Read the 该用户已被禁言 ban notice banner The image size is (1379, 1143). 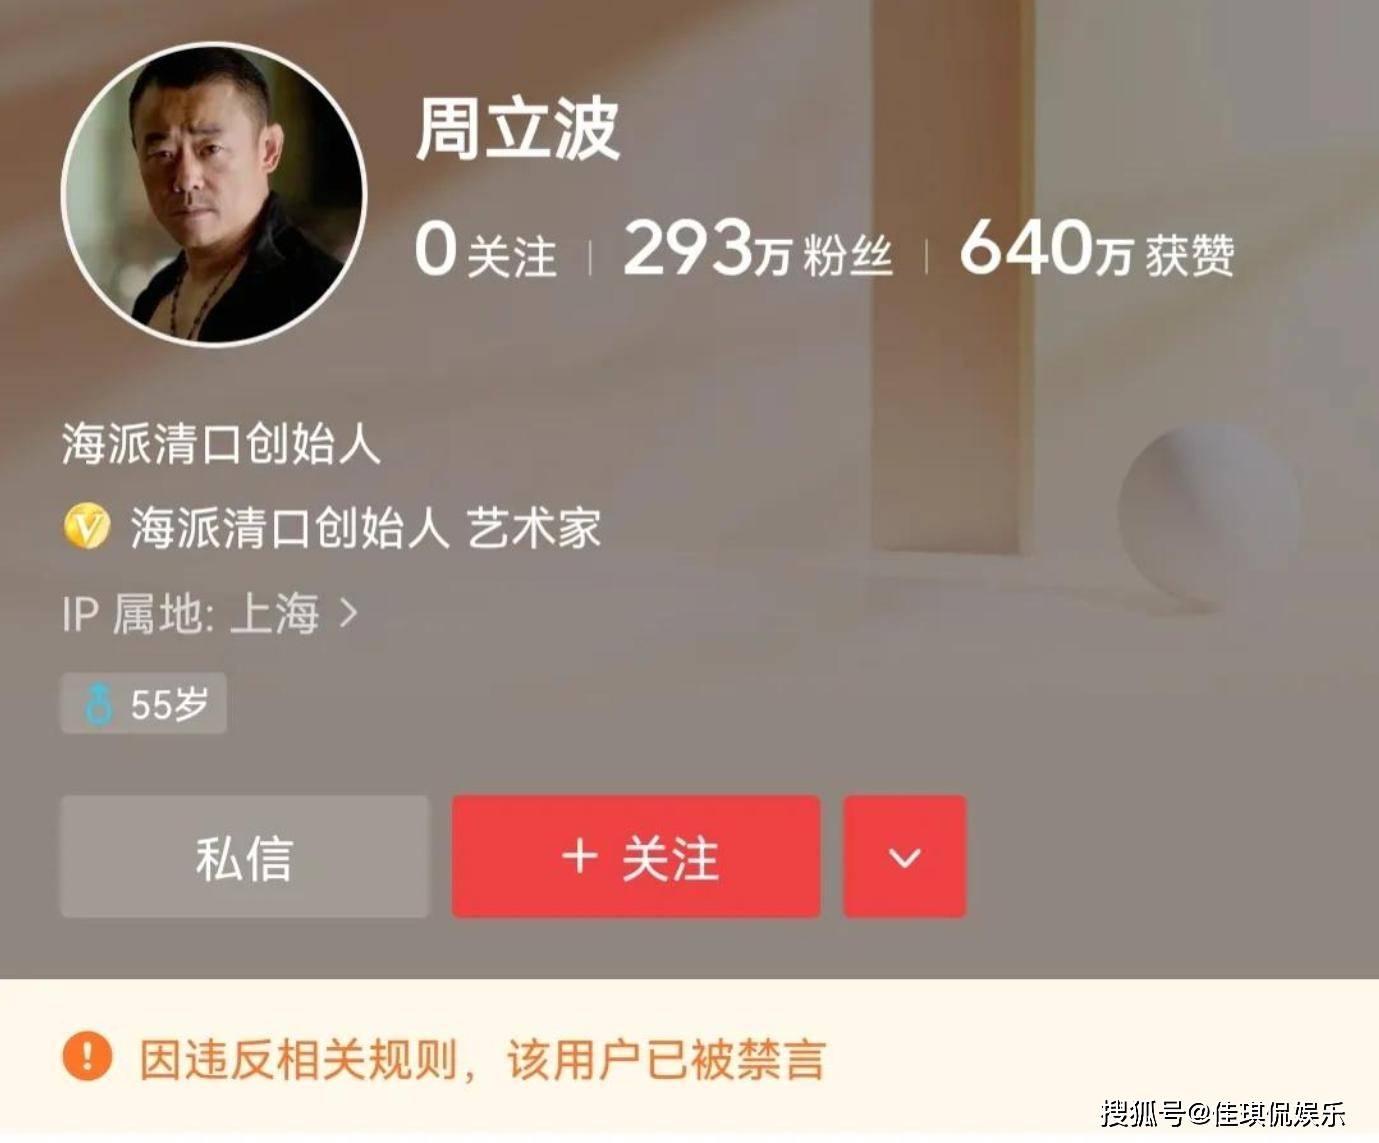coord(689,1057)
